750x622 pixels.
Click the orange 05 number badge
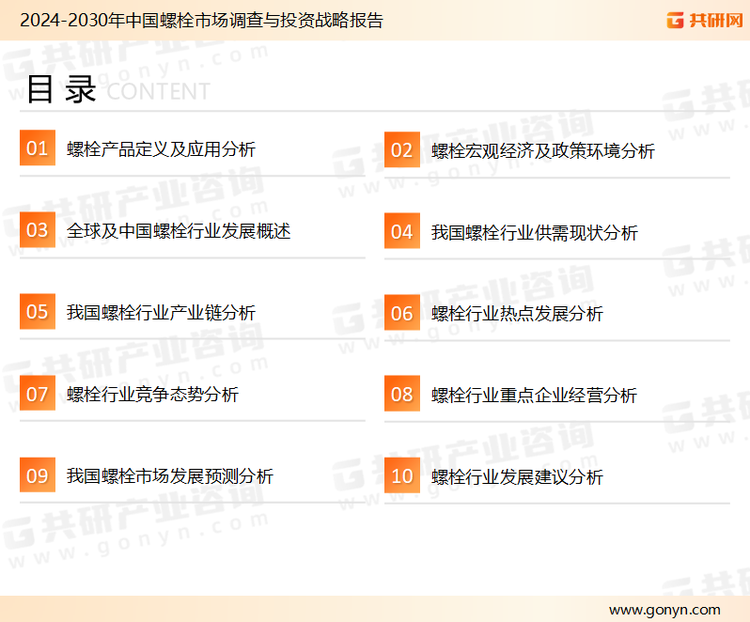click(37, 311)
